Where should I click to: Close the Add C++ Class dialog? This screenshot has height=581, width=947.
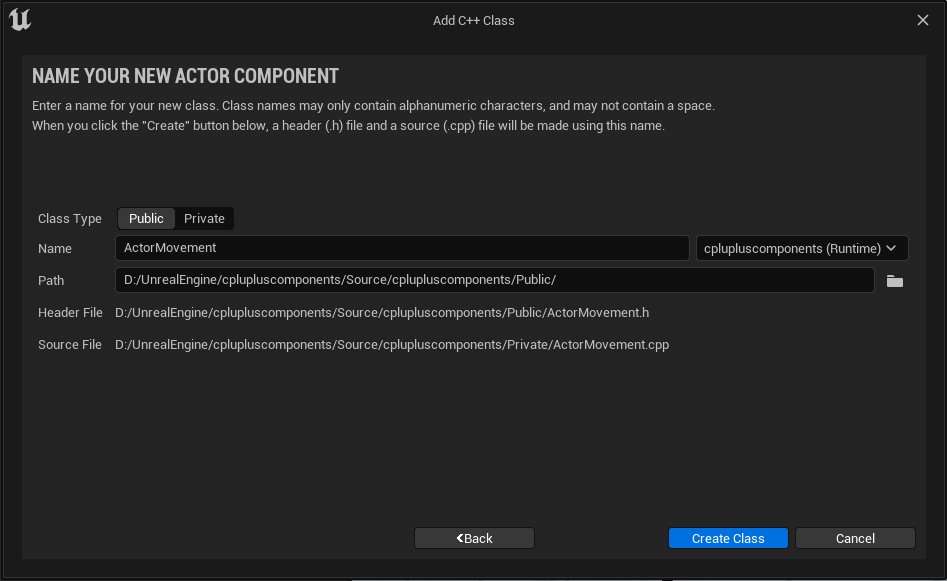point(922,20)
